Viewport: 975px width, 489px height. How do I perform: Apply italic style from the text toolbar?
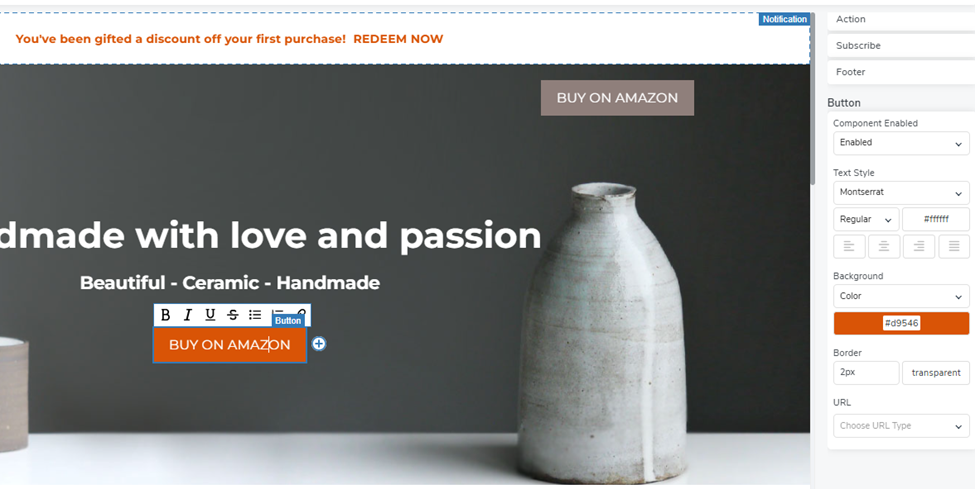pyautogui.click(x=188, y=315)
